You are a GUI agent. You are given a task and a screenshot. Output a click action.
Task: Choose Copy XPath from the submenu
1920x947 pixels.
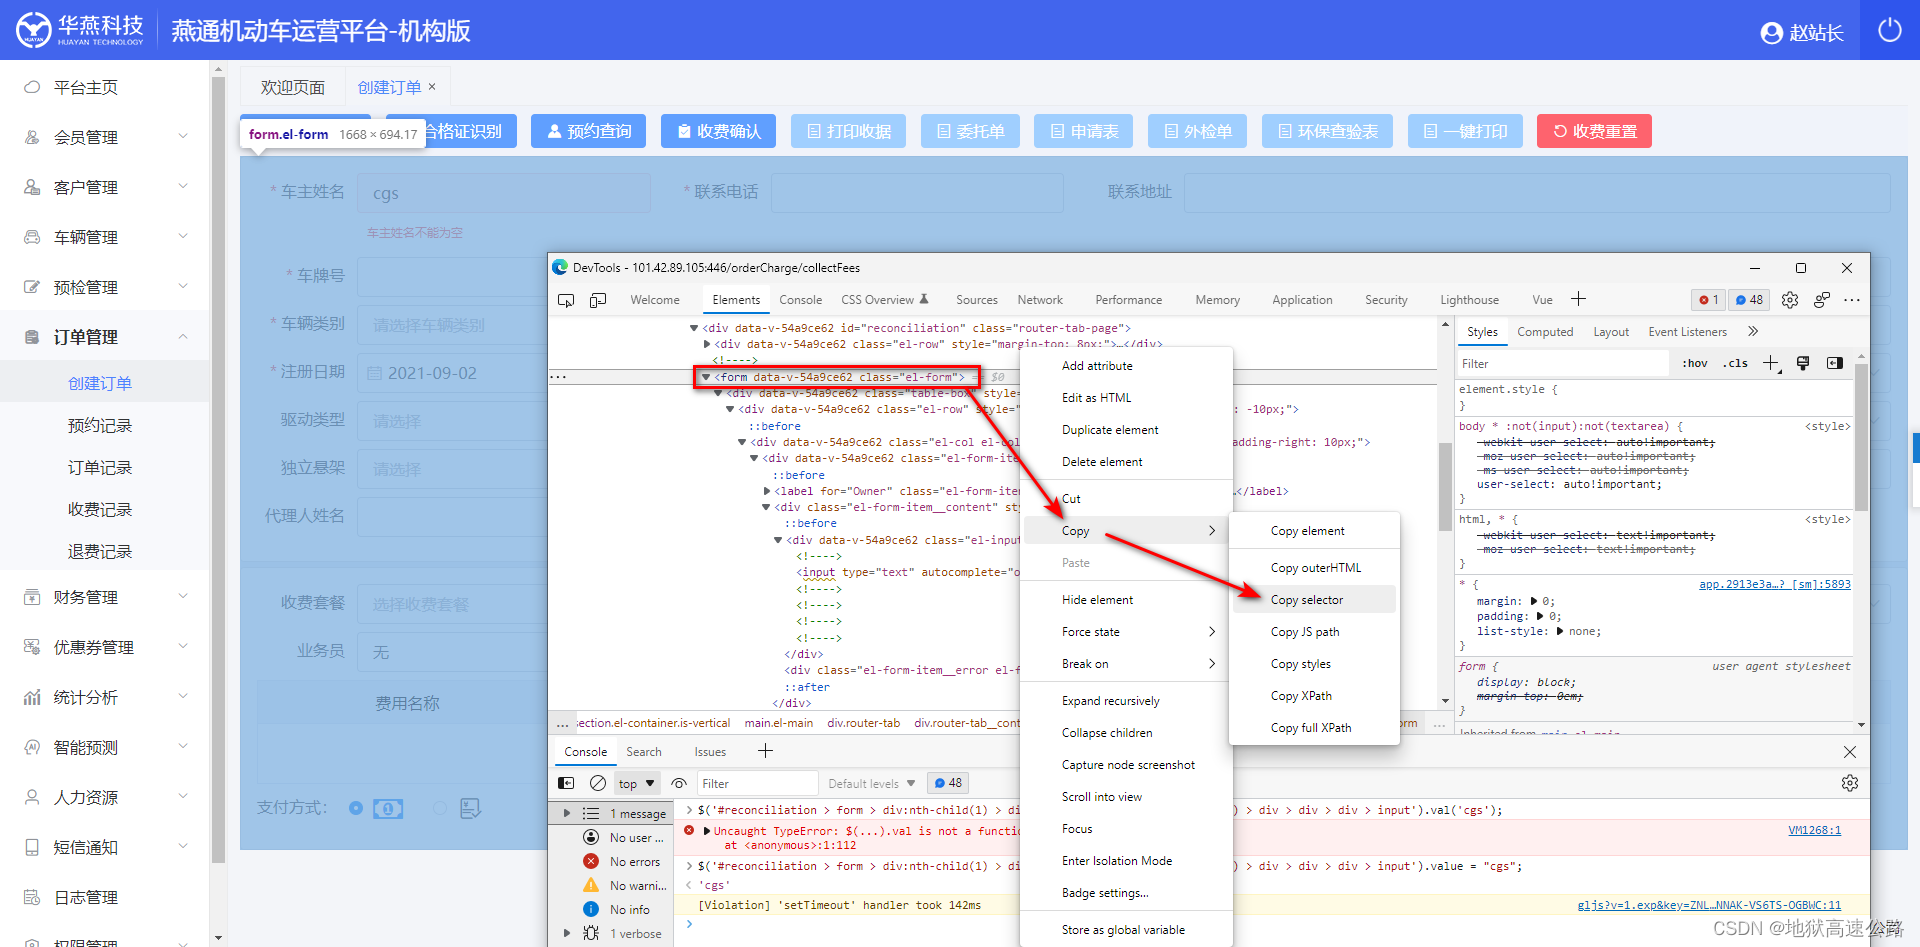click(1313, 696)
